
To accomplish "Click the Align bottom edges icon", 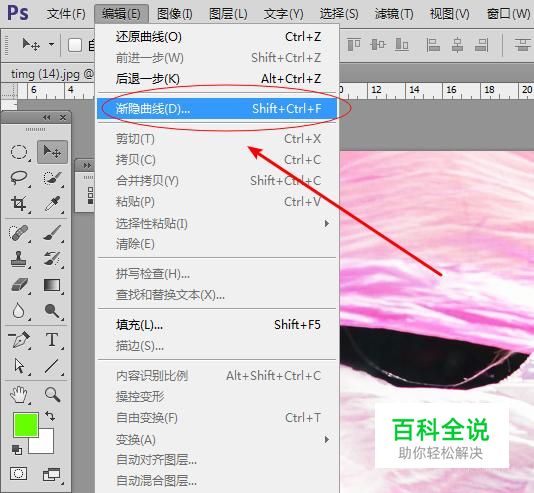I will pos(402,45).
